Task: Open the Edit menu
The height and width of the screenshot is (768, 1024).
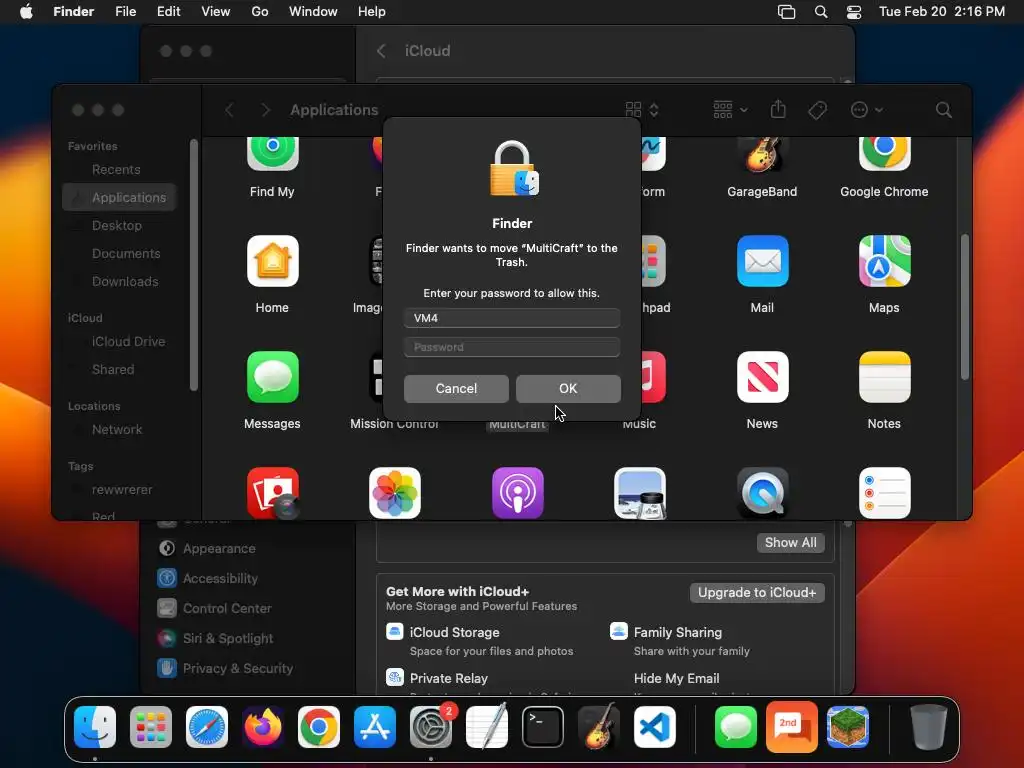Action: [168, 12]
